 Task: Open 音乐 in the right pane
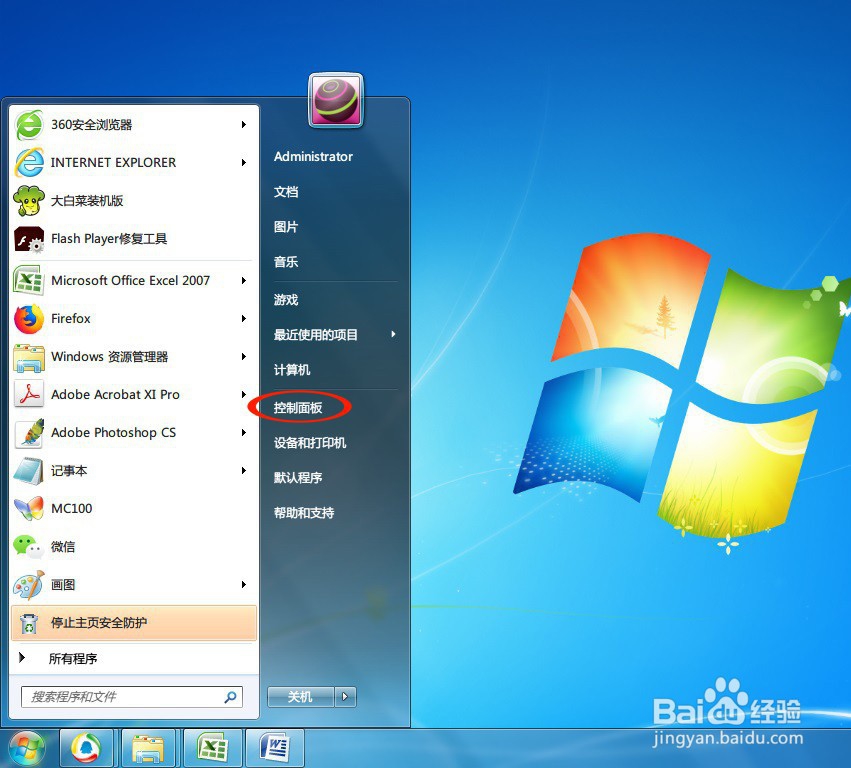tap(286, 262)
